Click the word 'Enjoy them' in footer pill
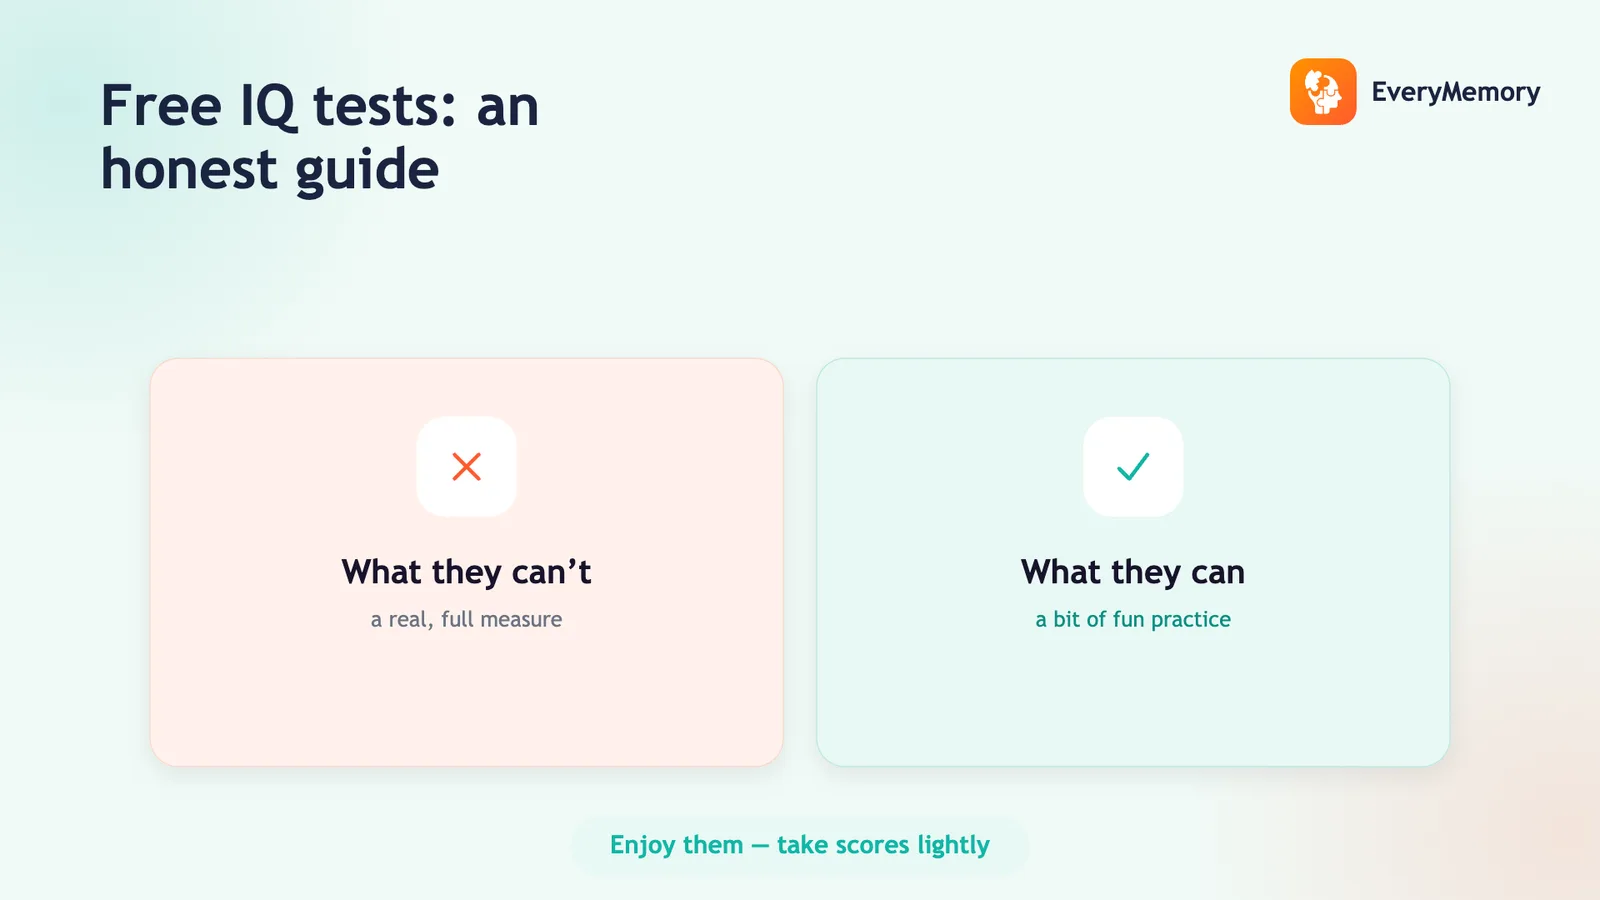 tap(677, 845)
